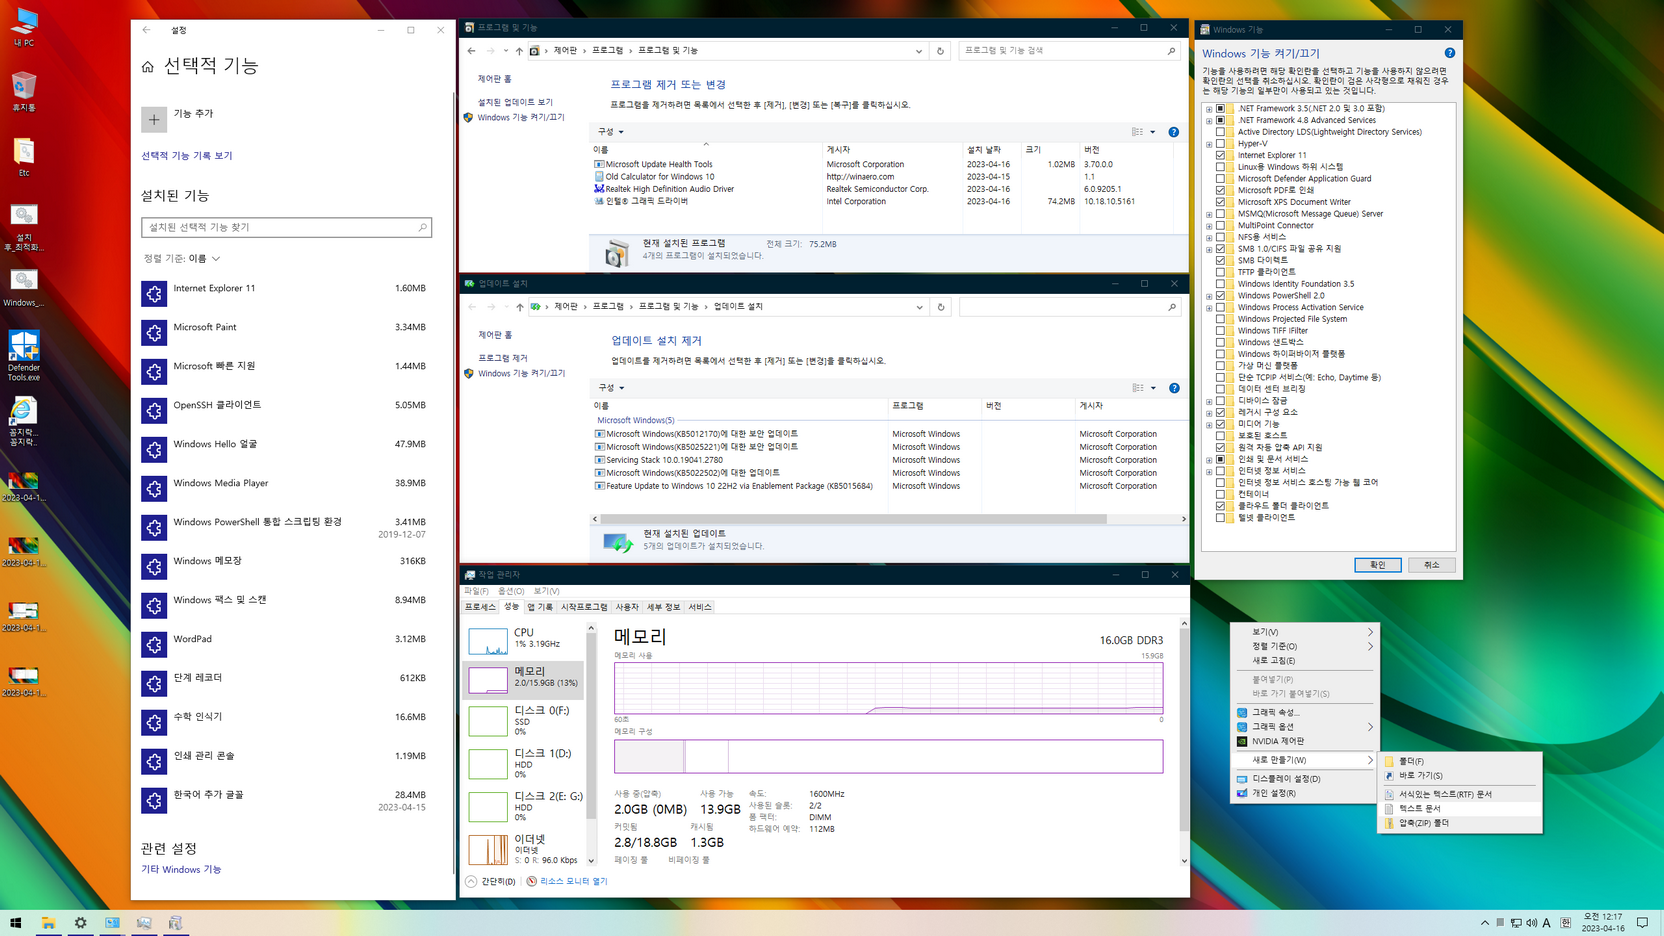Click the home icon in Settings window
The height and width of the screenshot is (936, 1664).
(x=148, y=67)
